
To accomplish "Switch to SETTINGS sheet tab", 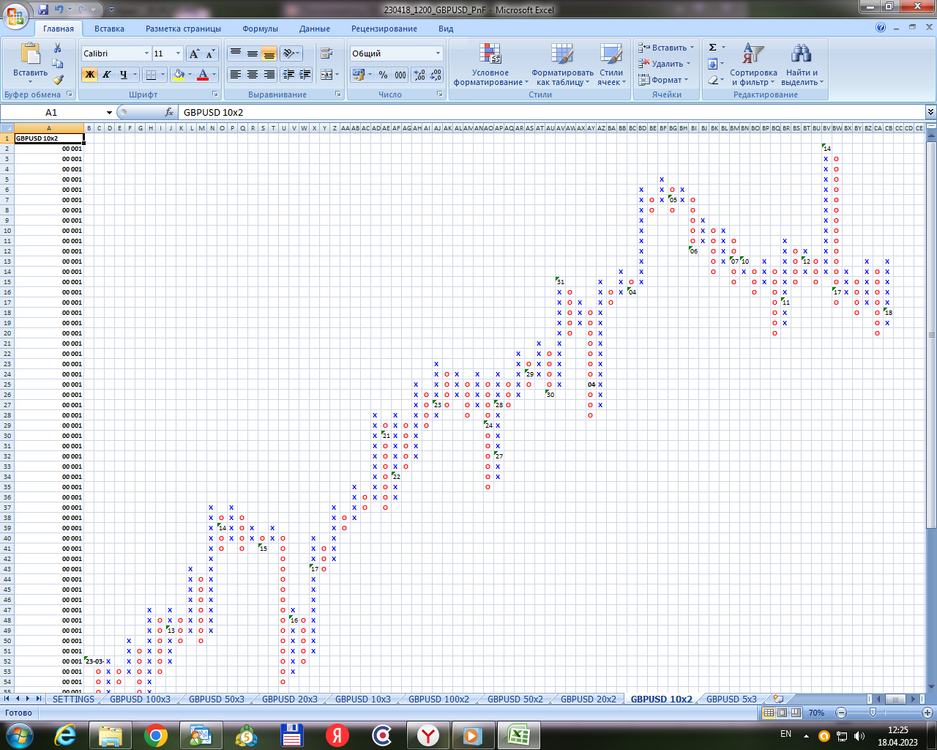I will point(73,699).
